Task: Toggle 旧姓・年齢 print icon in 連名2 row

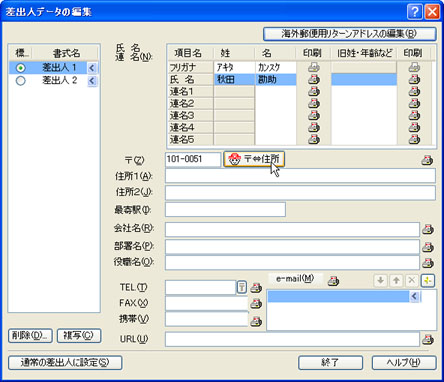Action: (x=414, y=103)
